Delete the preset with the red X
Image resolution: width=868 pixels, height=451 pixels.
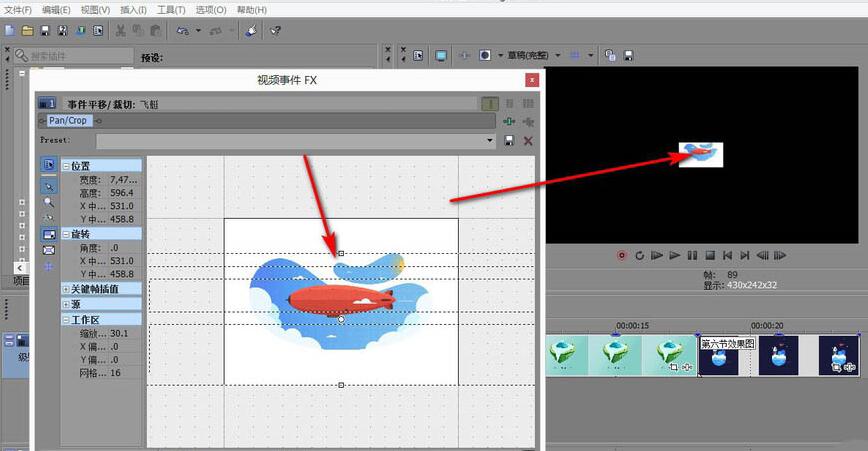[x=528, y=141]
